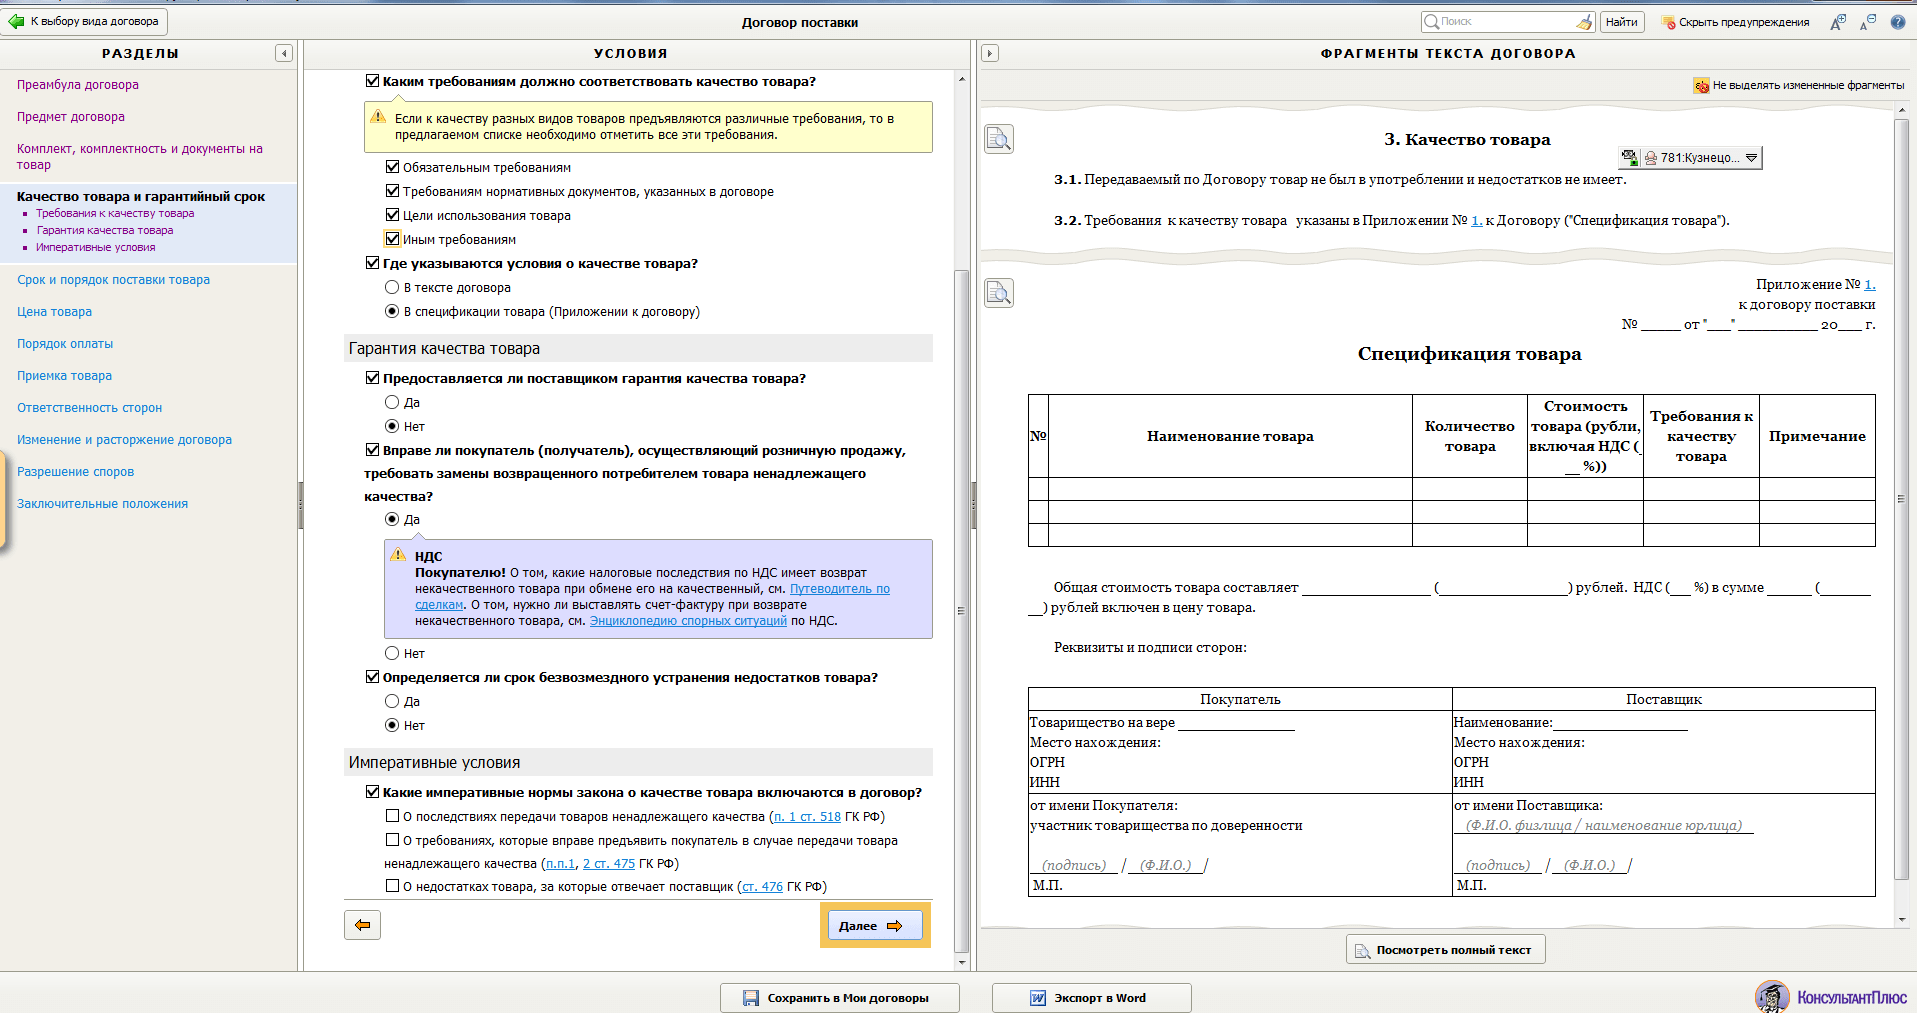Open Энциклопедию спорных ситуаций link
Image resolution: width=1917 pixels, height=1013 pixels.
tap(688, 621)
